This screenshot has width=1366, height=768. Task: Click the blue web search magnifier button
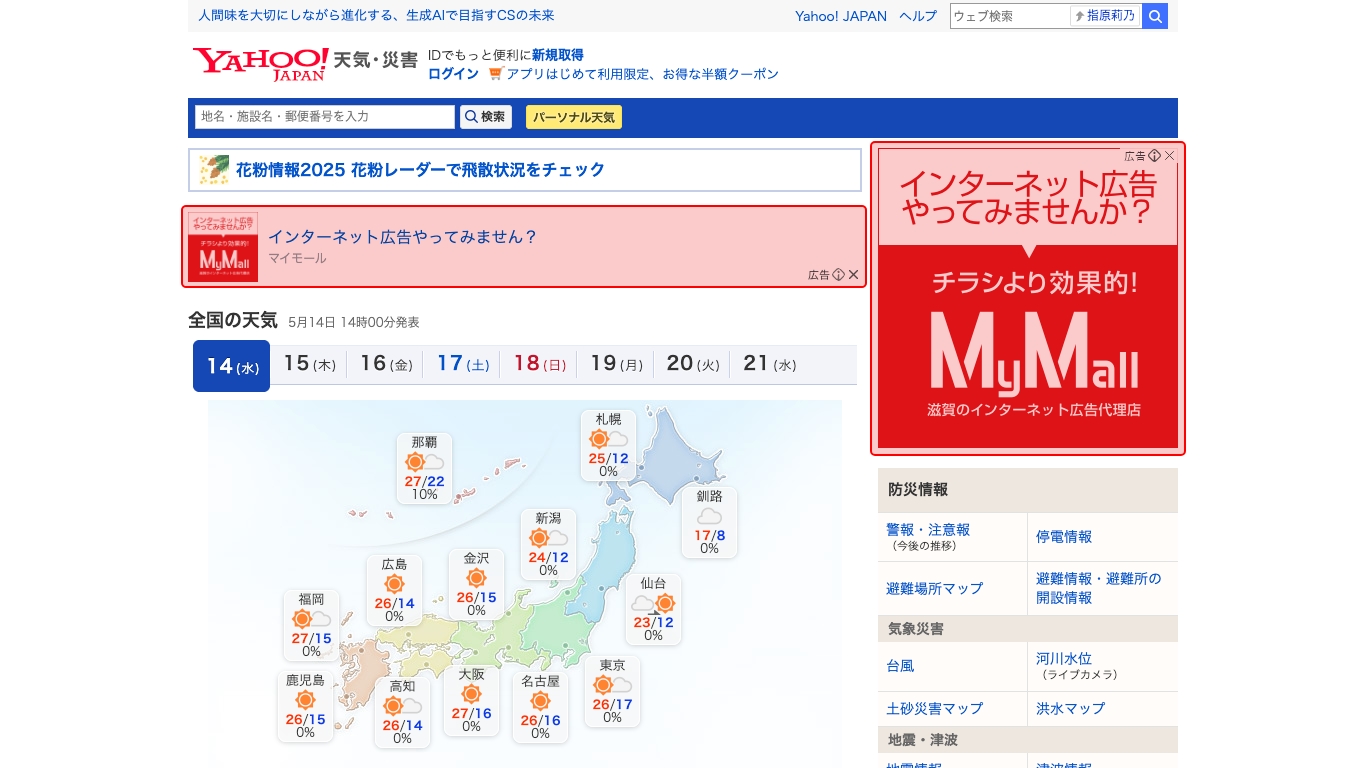[x=1155, y=16]
